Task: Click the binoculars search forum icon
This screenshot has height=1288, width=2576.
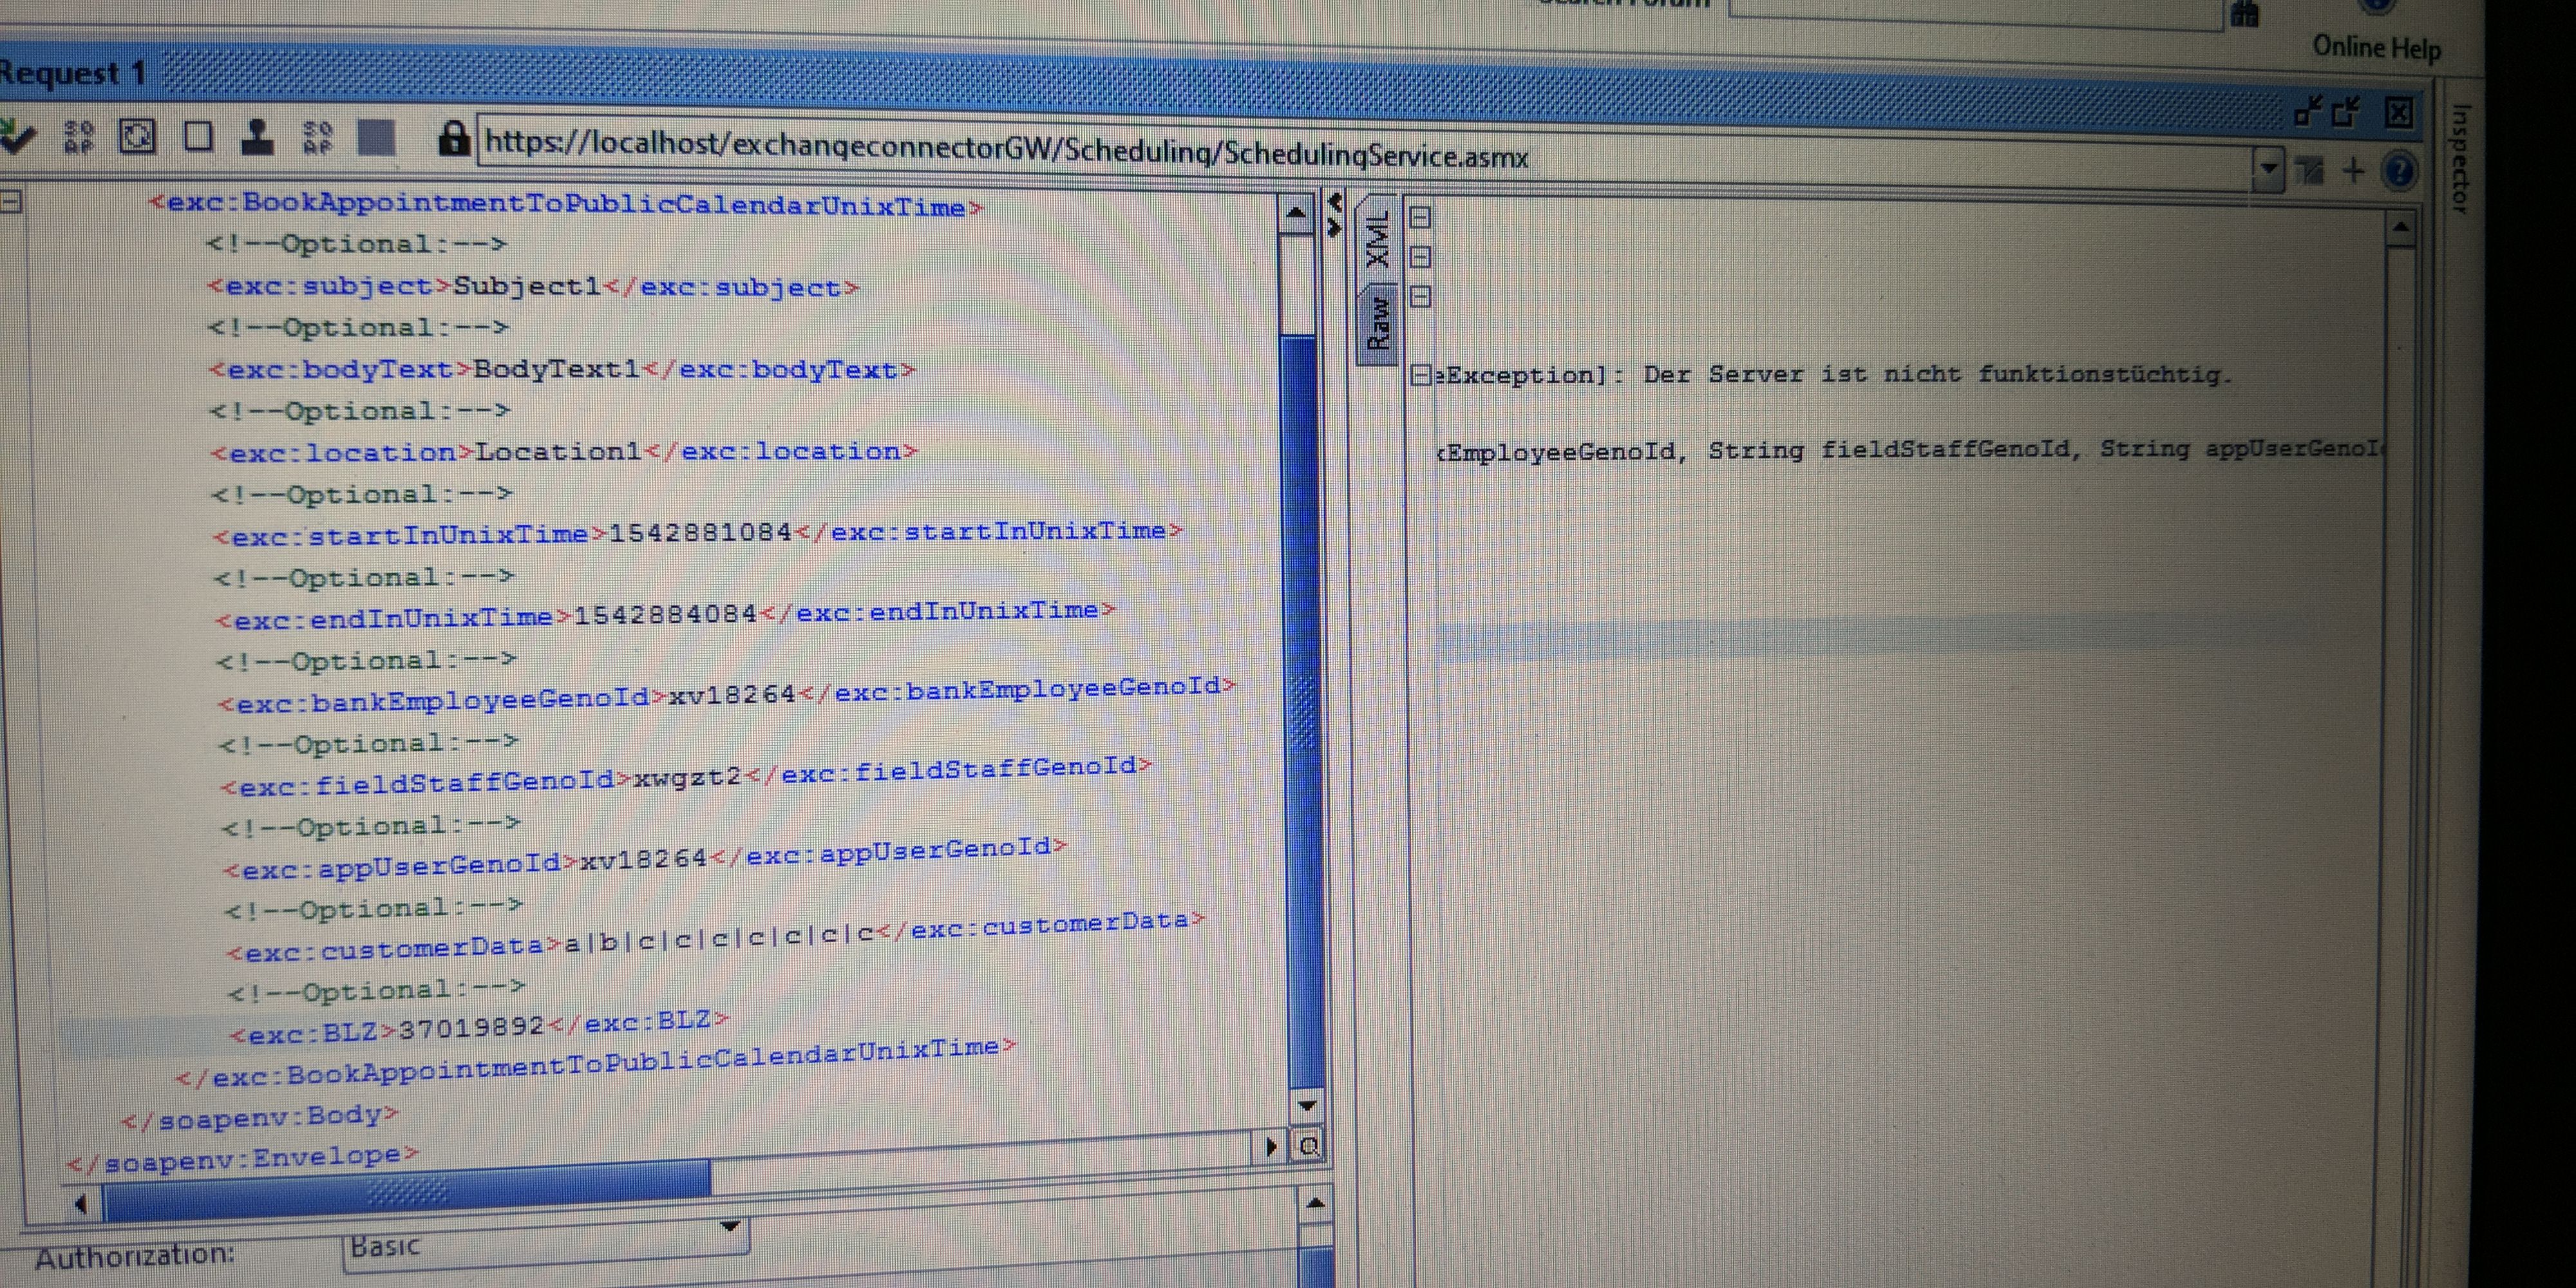Action: click(x=2245, y=14)
